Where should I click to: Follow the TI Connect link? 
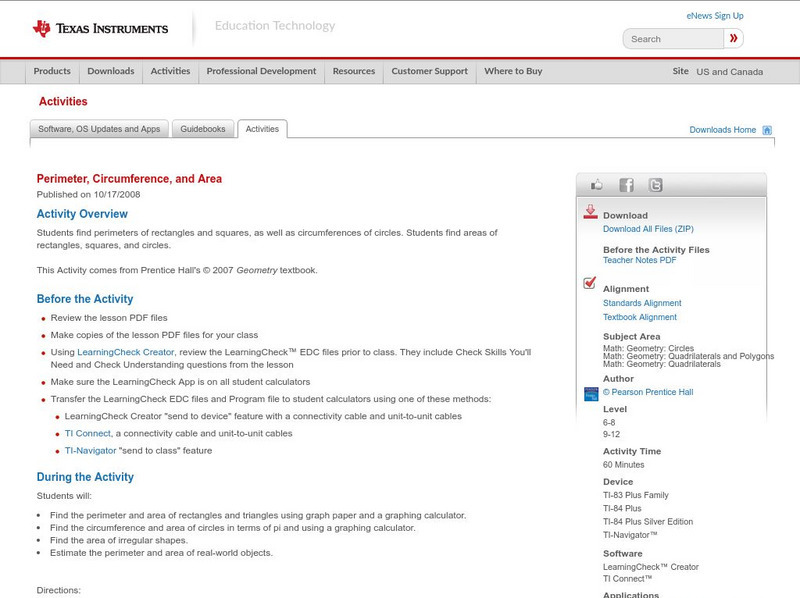click(x=87, y=433)
